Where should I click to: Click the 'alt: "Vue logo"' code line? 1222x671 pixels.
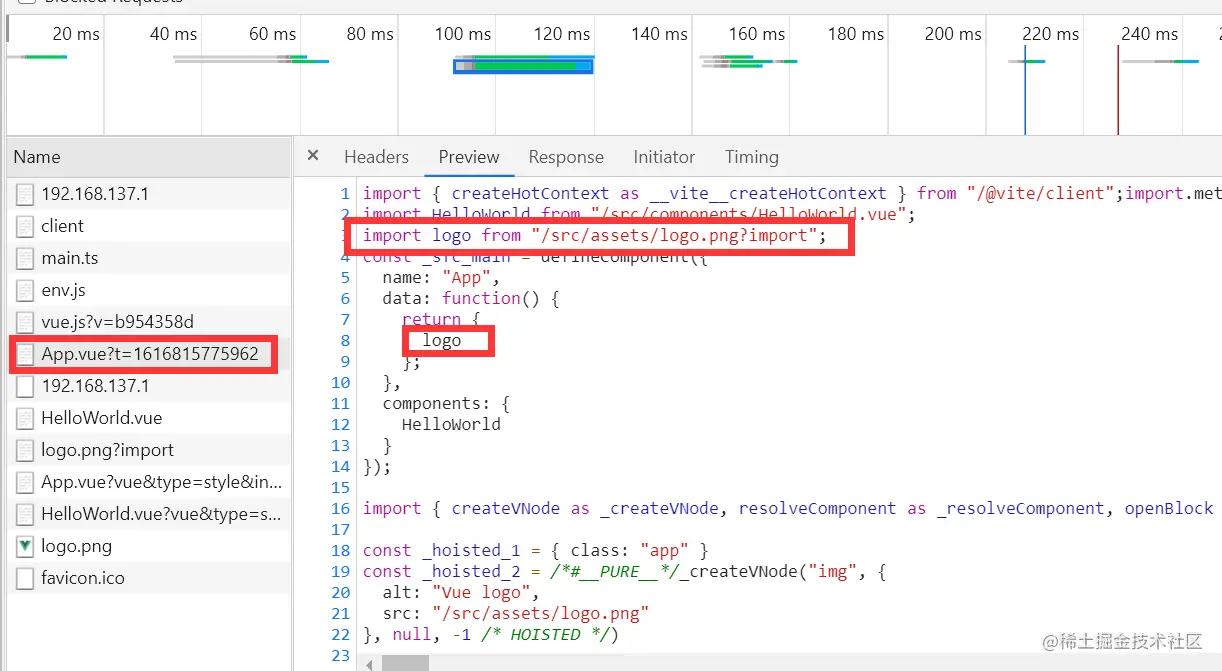459,592
